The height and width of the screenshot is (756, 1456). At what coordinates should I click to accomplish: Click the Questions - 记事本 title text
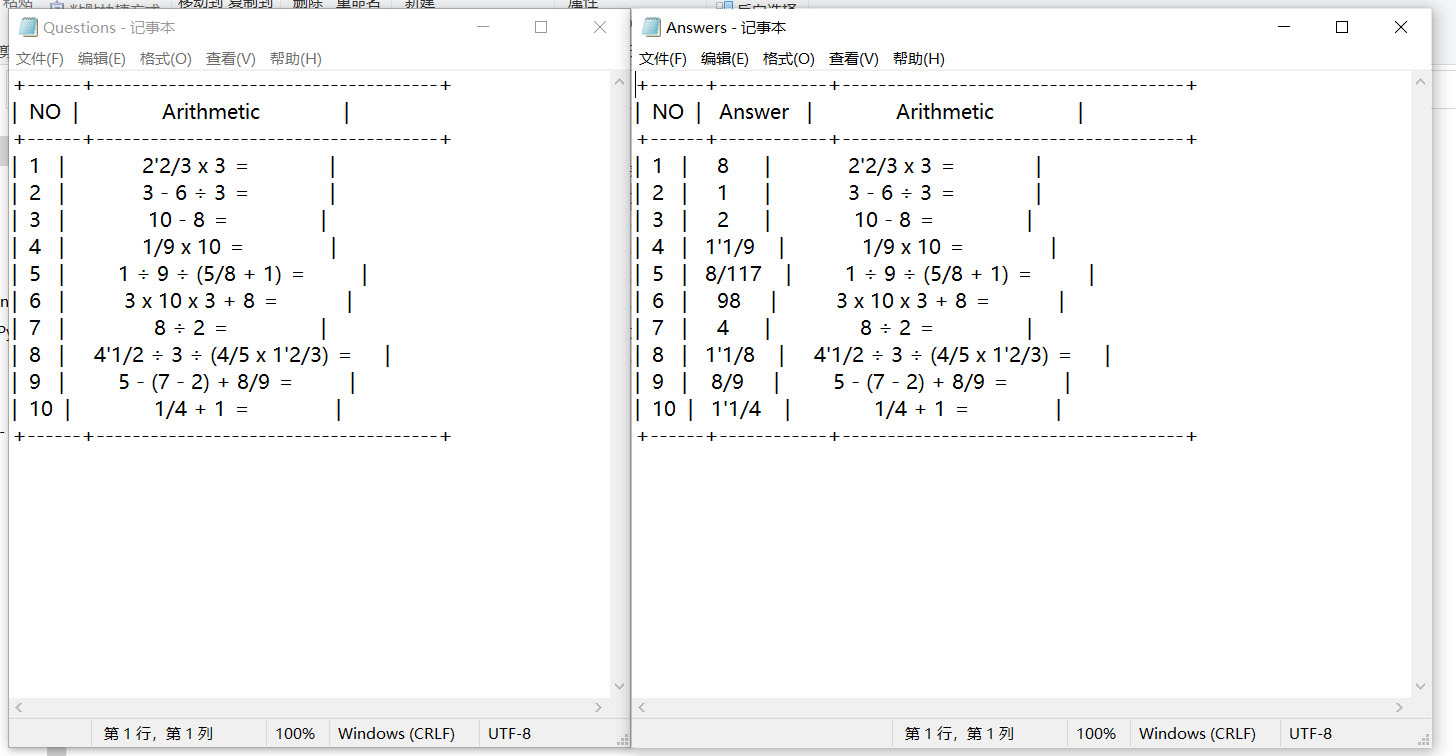109,28
